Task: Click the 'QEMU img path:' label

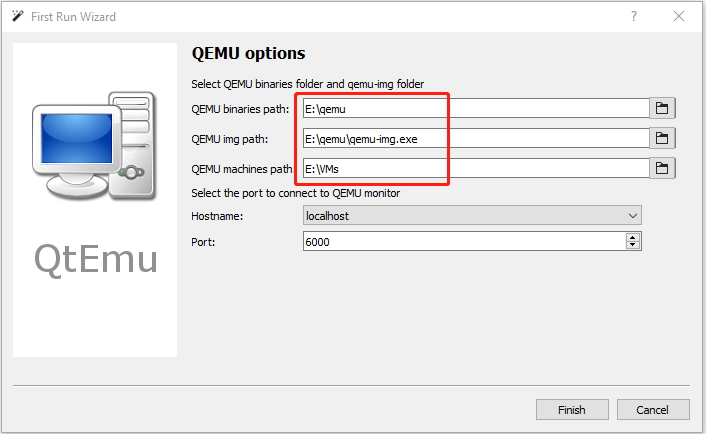Action: coord(230,139)
